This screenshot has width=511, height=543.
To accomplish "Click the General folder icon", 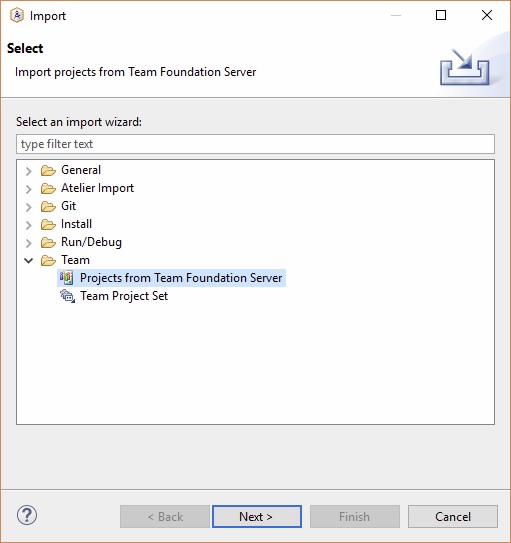I will coord(48,170).
